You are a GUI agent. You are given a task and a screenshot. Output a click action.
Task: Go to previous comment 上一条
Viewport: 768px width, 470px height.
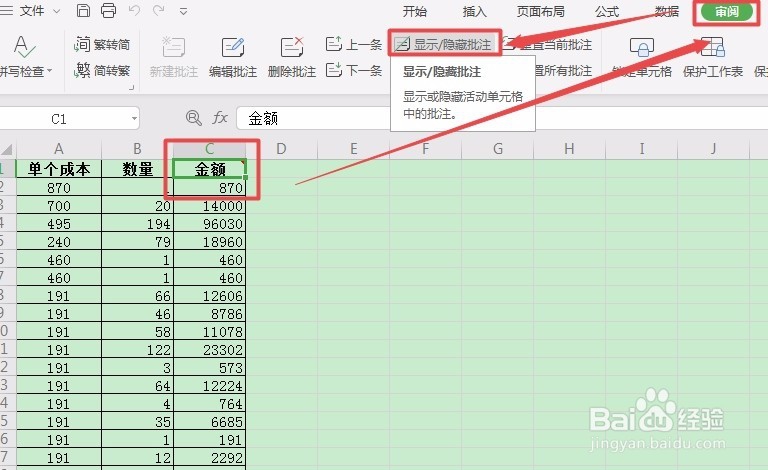354,45
